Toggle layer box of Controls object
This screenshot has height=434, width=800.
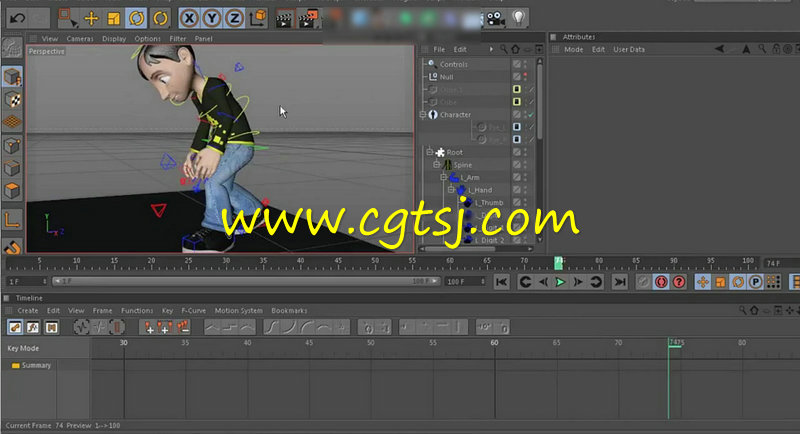tap(517, 64)
